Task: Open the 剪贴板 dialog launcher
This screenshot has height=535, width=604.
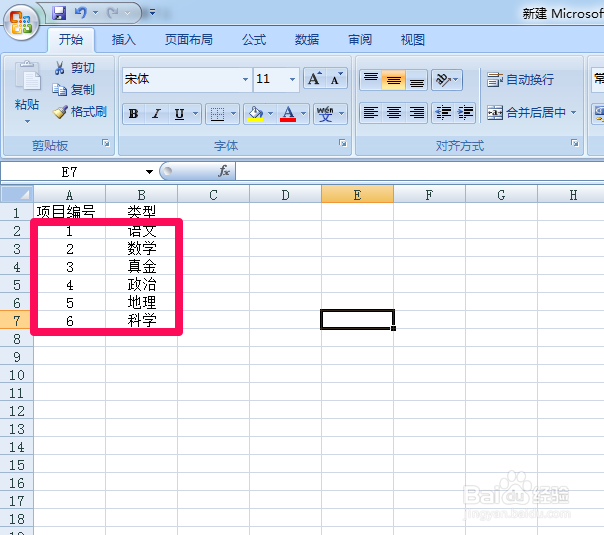Action: [x=106, y=143]
